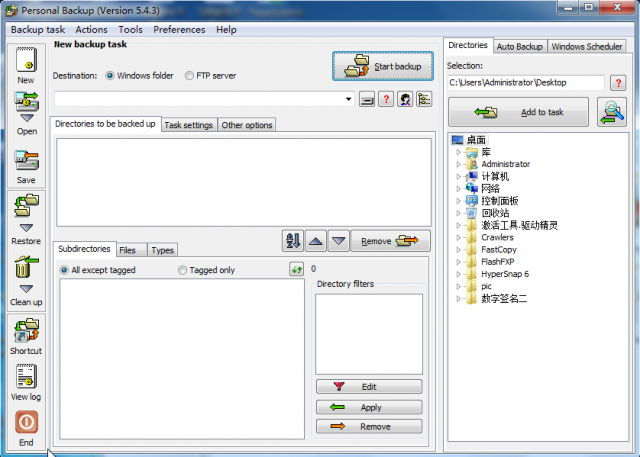Select FTP server as destination

(189, 76)
